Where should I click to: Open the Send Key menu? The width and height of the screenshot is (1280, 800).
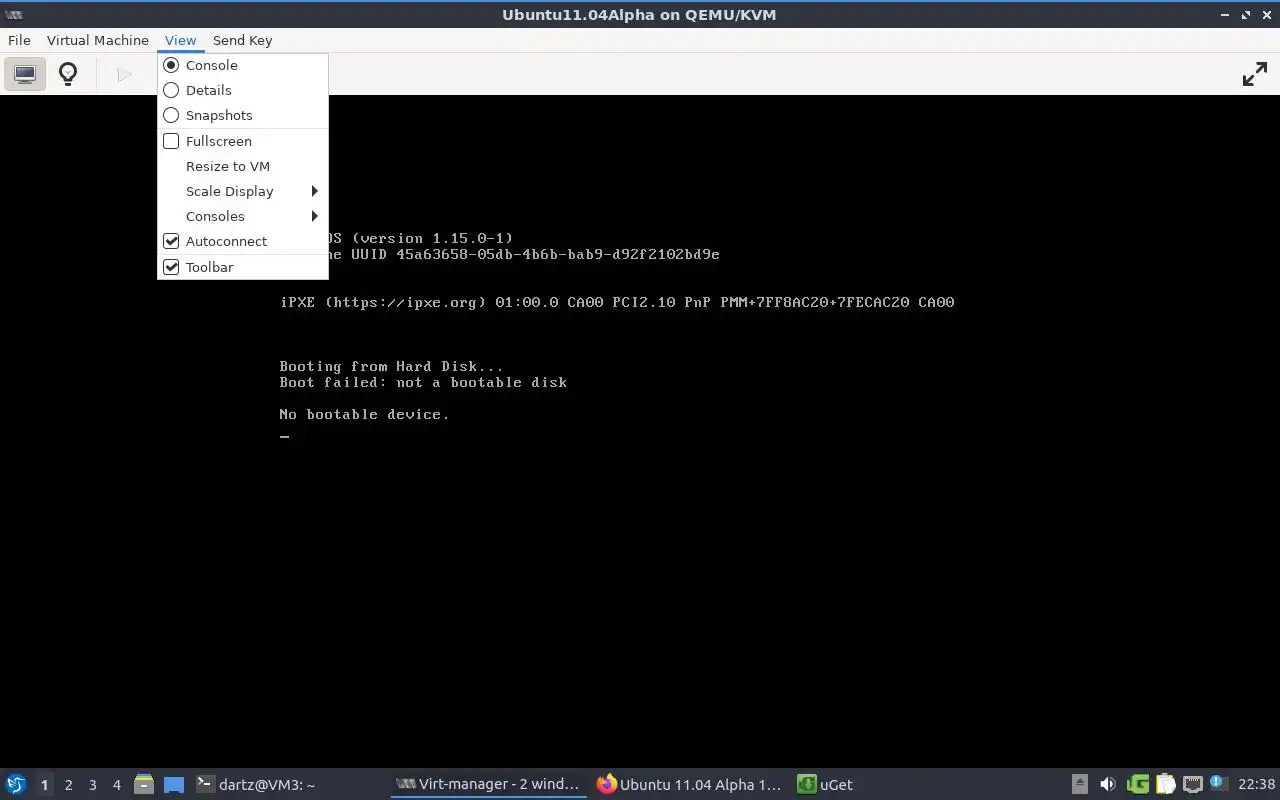click(x=242, y=40)
